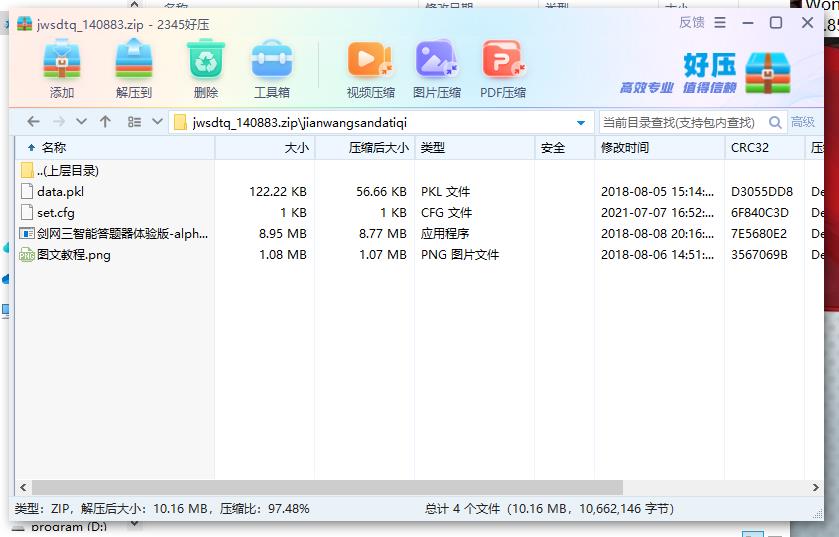Click the 好压 brand logo banner

tap(706, 72)
